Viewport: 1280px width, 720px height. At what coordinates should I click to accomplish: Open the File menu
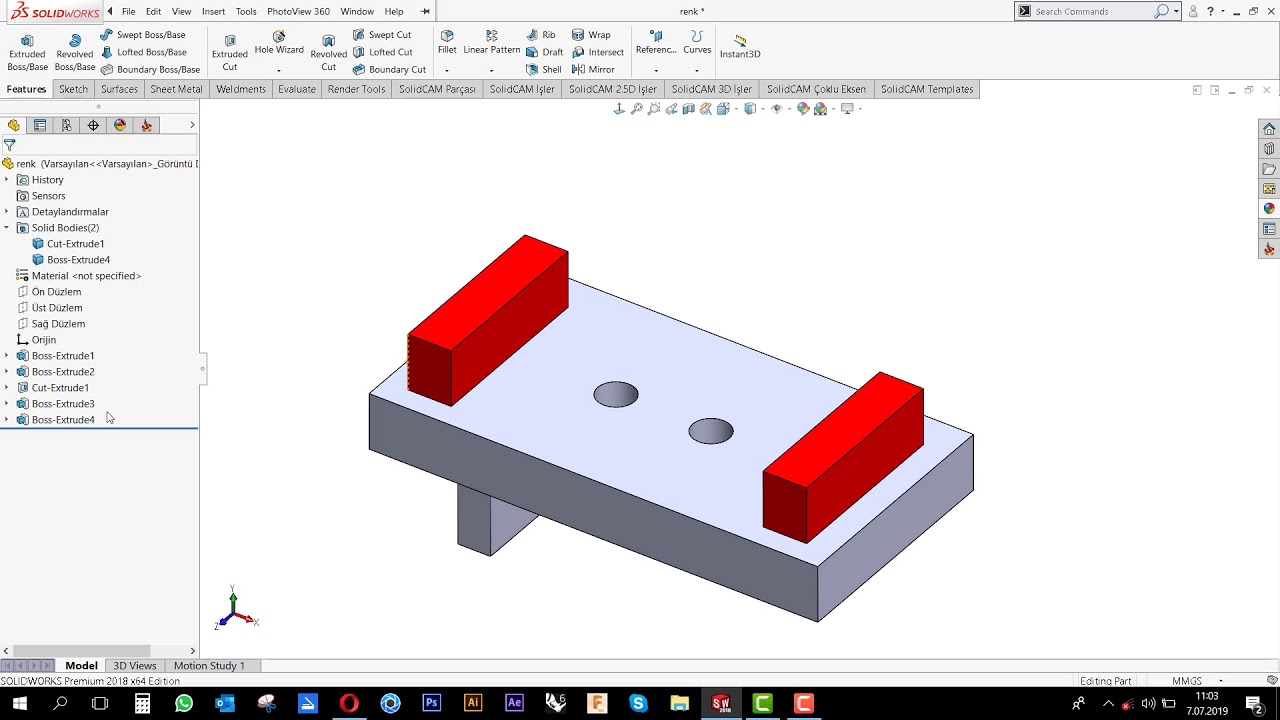(x=129, y=11)
